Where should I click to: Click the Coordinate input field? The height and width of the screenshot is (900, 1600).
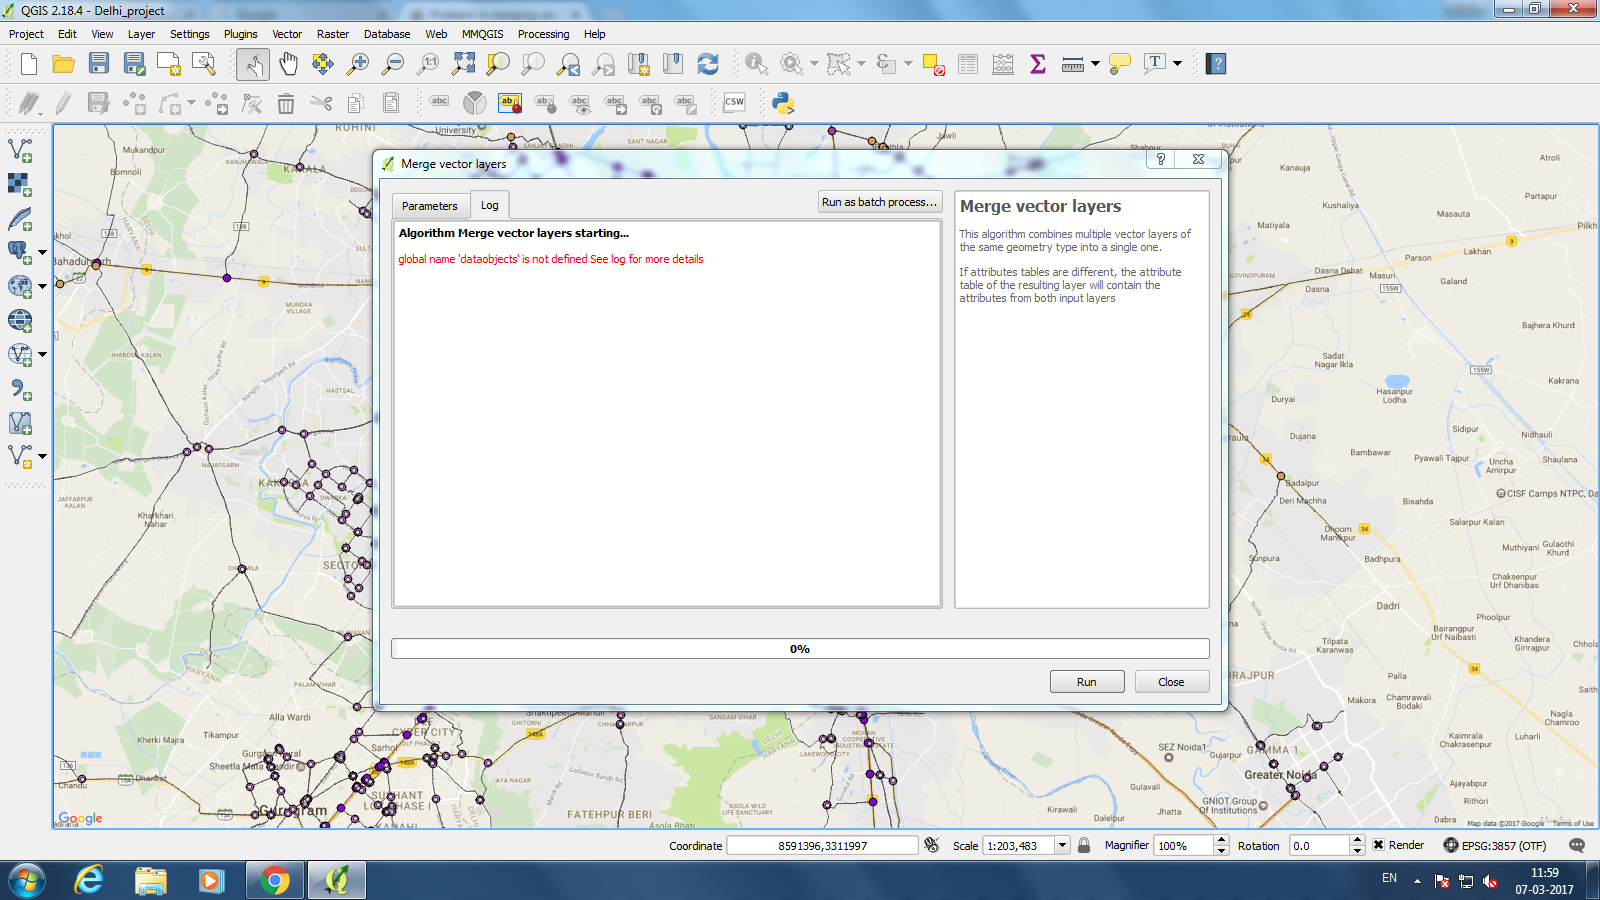click(x=822, y=846)
